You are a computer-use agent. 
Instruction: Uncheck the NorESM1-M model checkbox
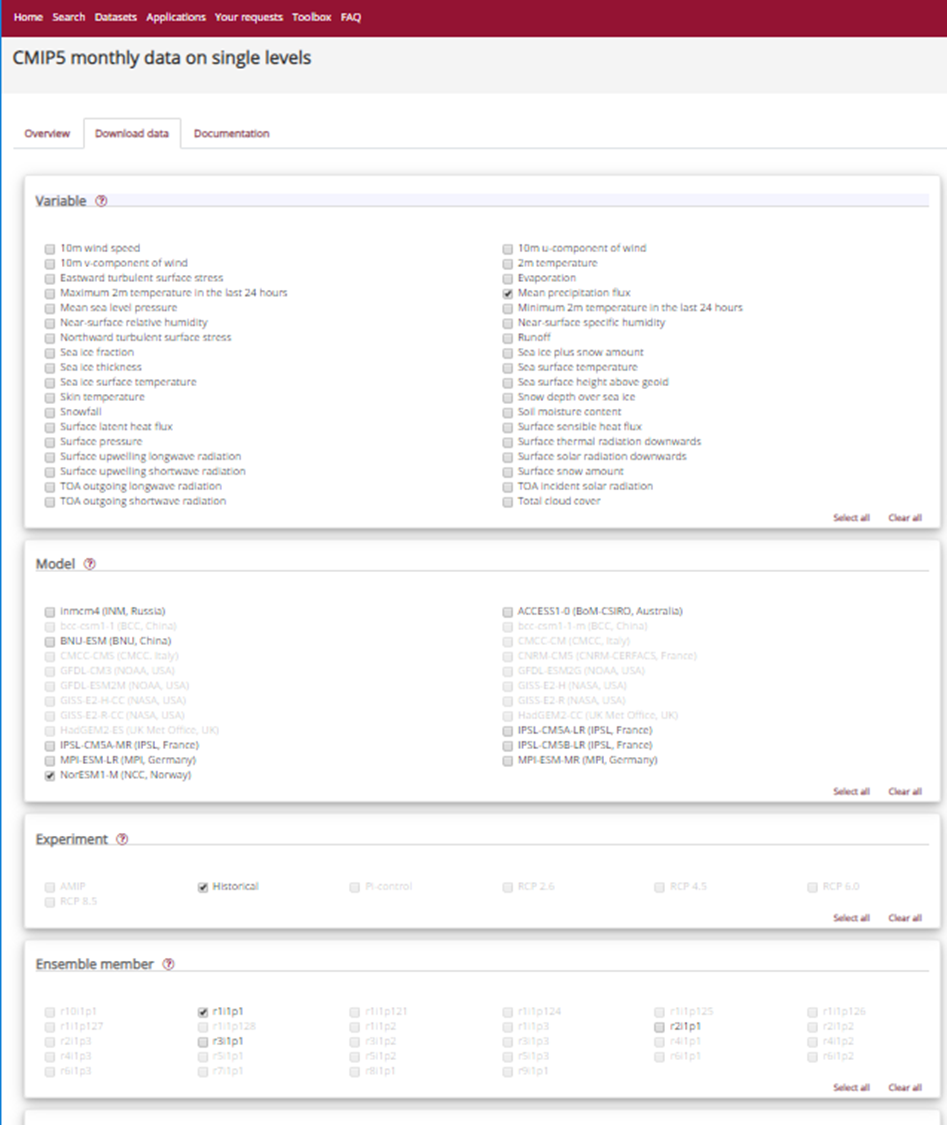click(x=50, y=775)
